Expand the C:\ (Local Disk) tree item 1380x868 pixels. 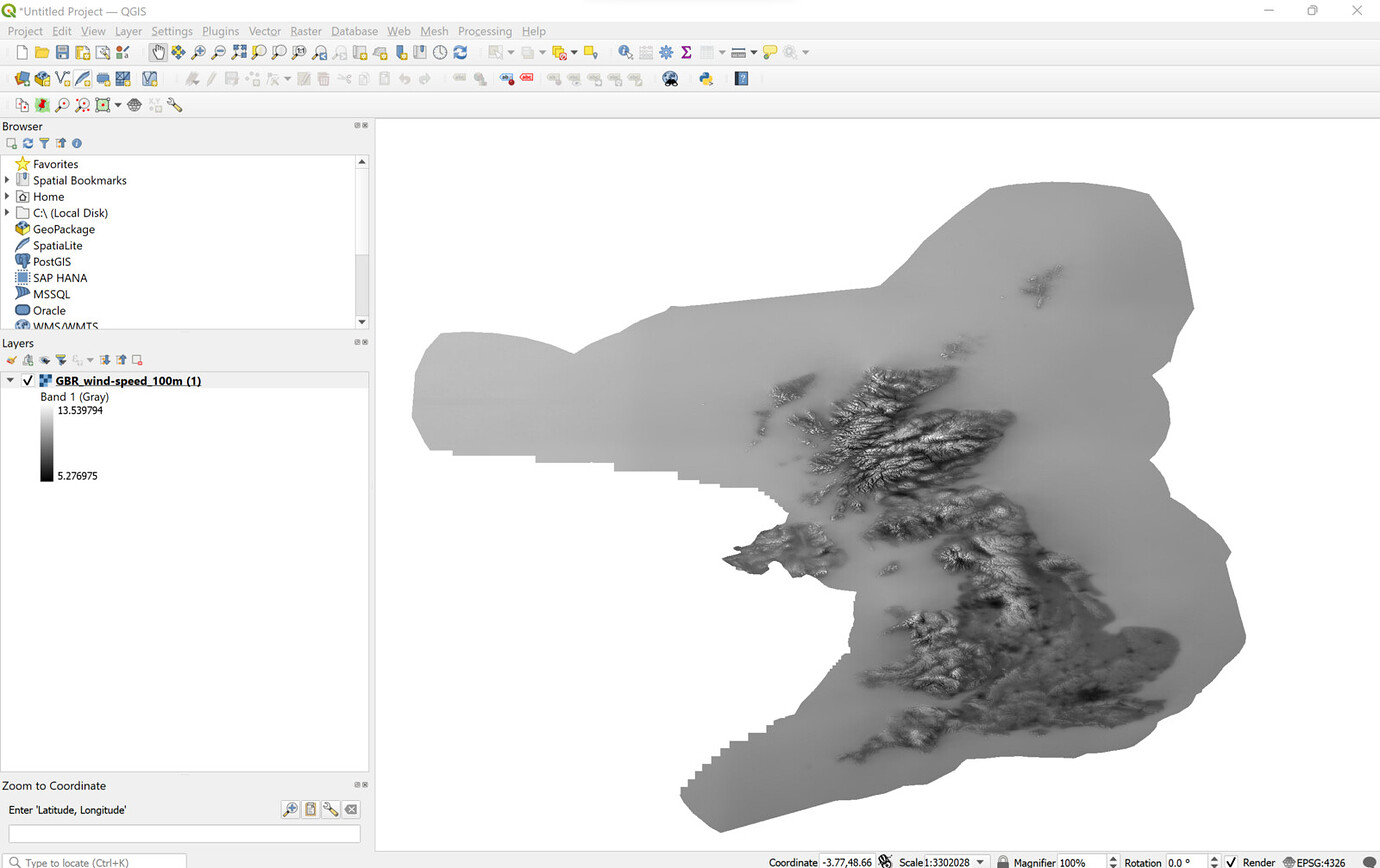(7, 213)
